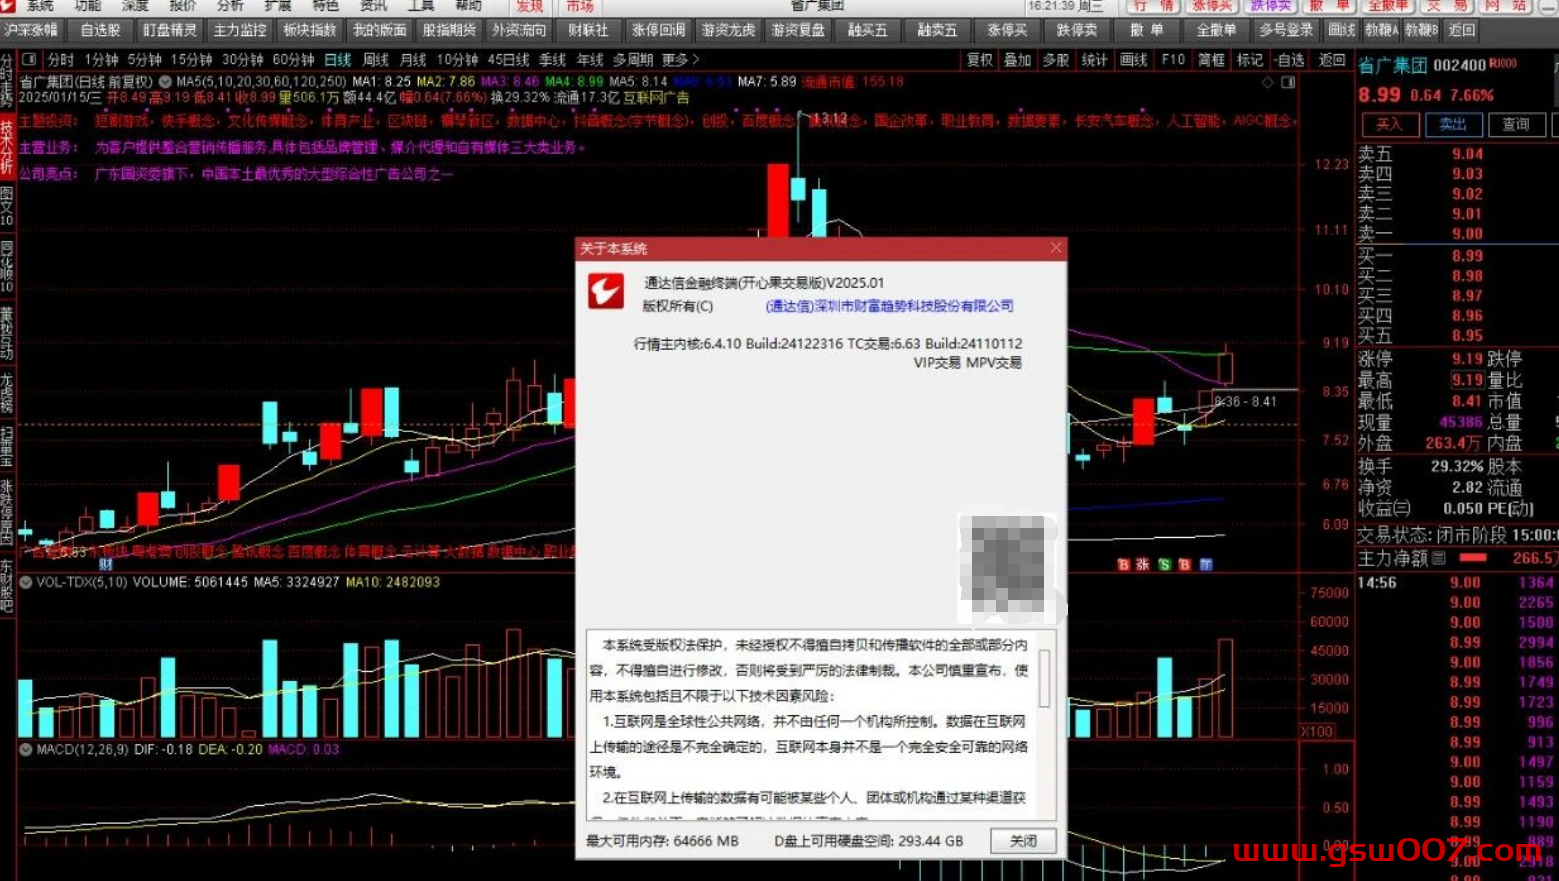Click the red 买入 buy button
The width and height of the screenshot is (1559, 881).
click(1389, 125)
